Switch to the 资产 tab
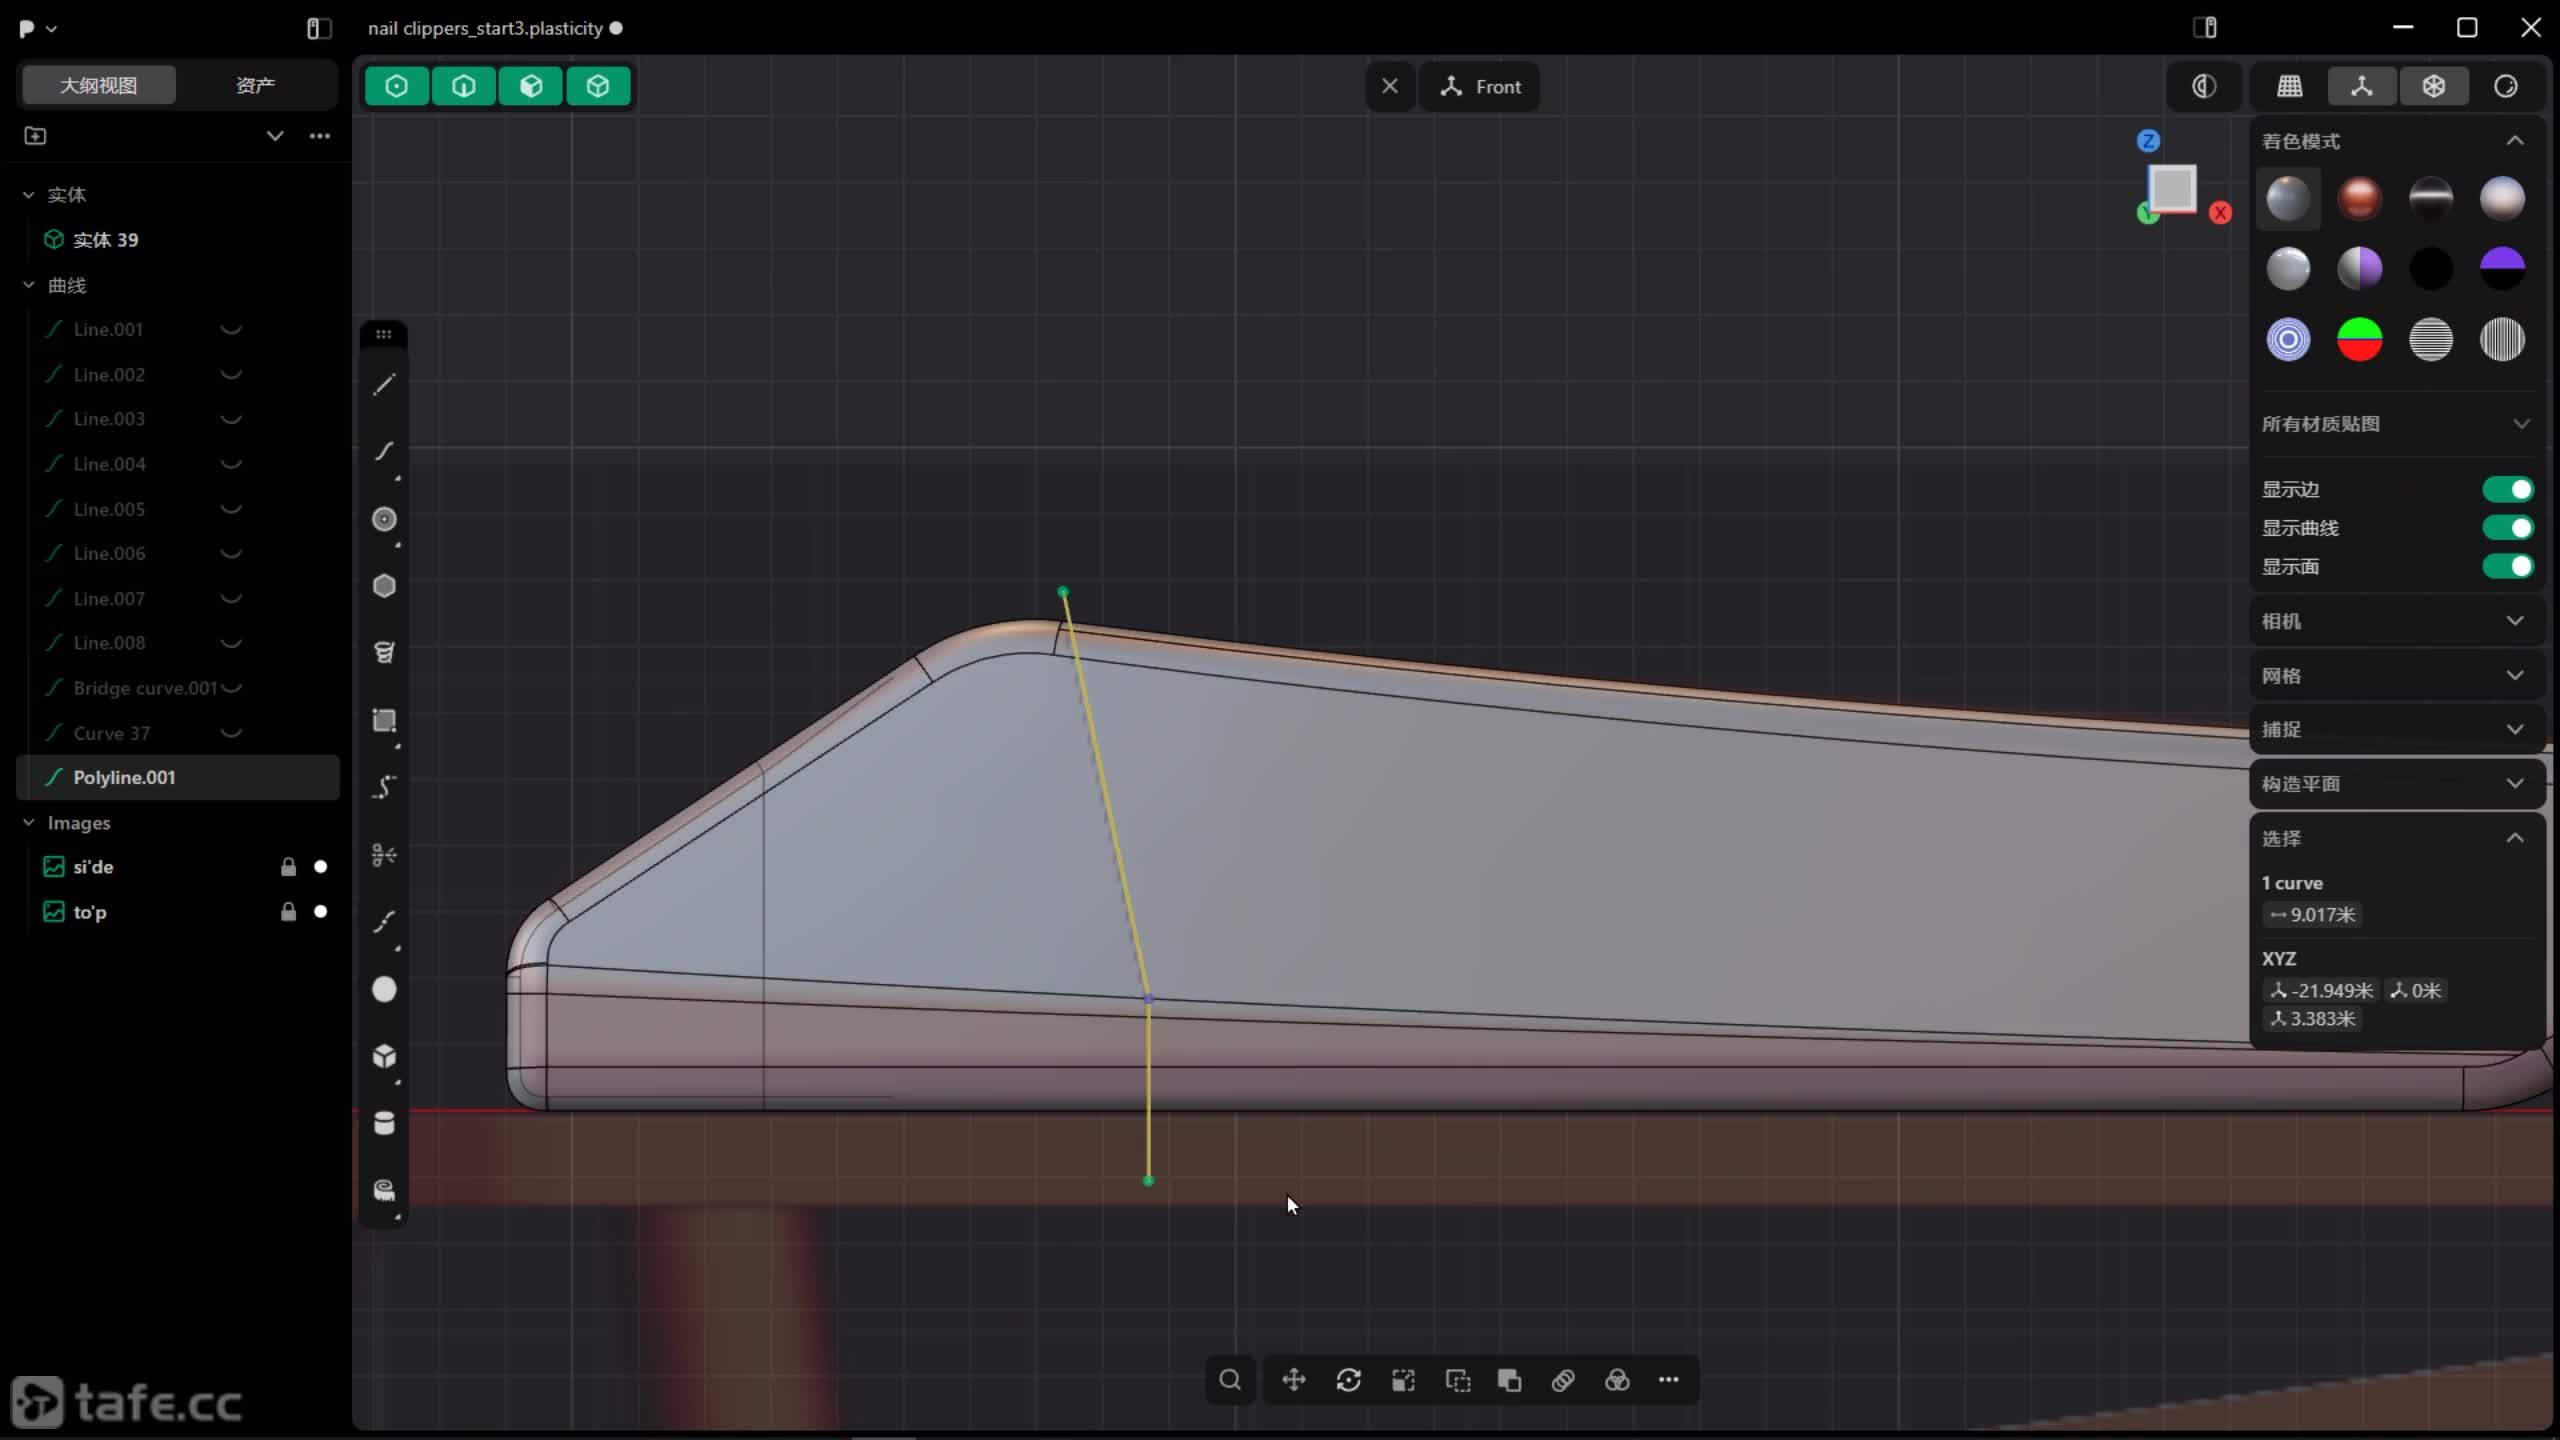The image size is (2560, 1440). pos(255,85)
